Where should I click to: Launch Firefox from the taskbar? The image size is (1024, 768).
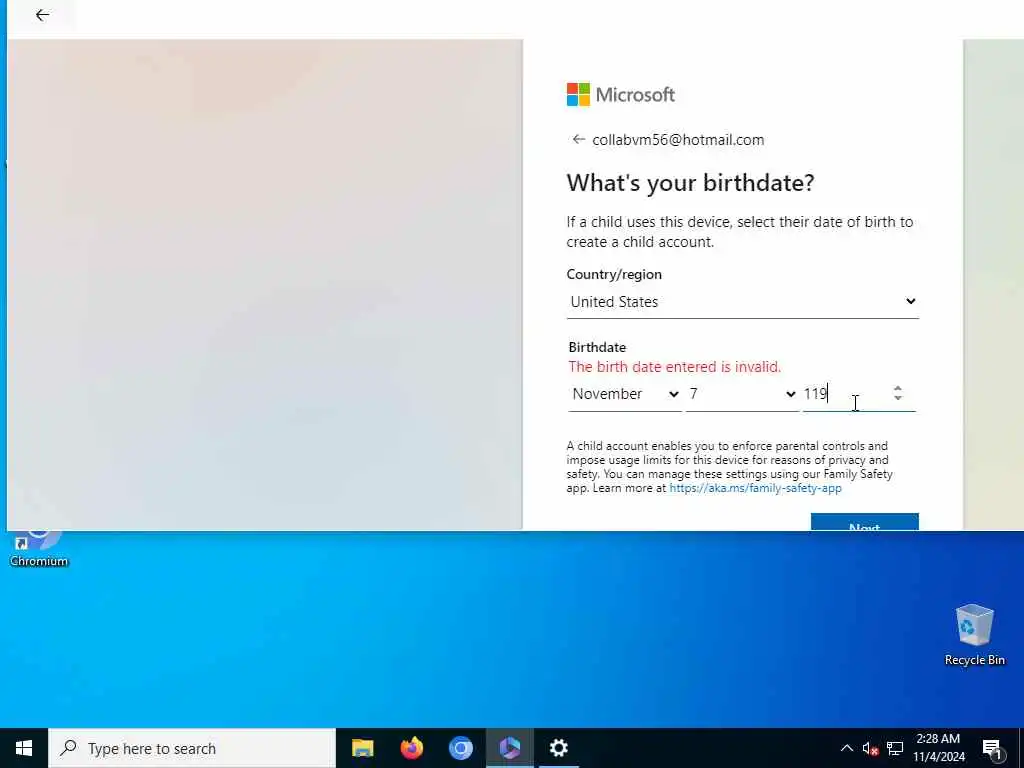tap(411, 748)
